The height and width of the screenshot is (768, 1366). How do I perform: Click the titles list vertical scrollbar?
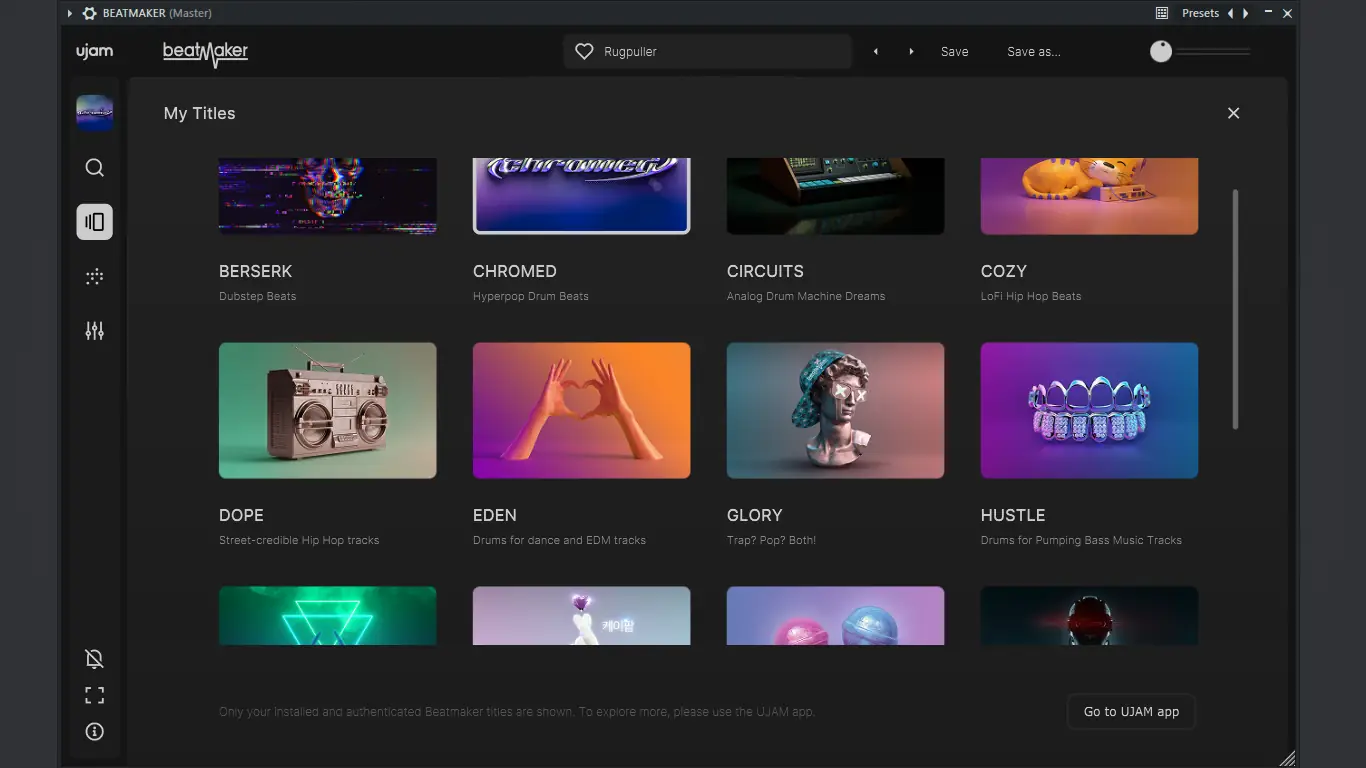[x=1236, y=309]
